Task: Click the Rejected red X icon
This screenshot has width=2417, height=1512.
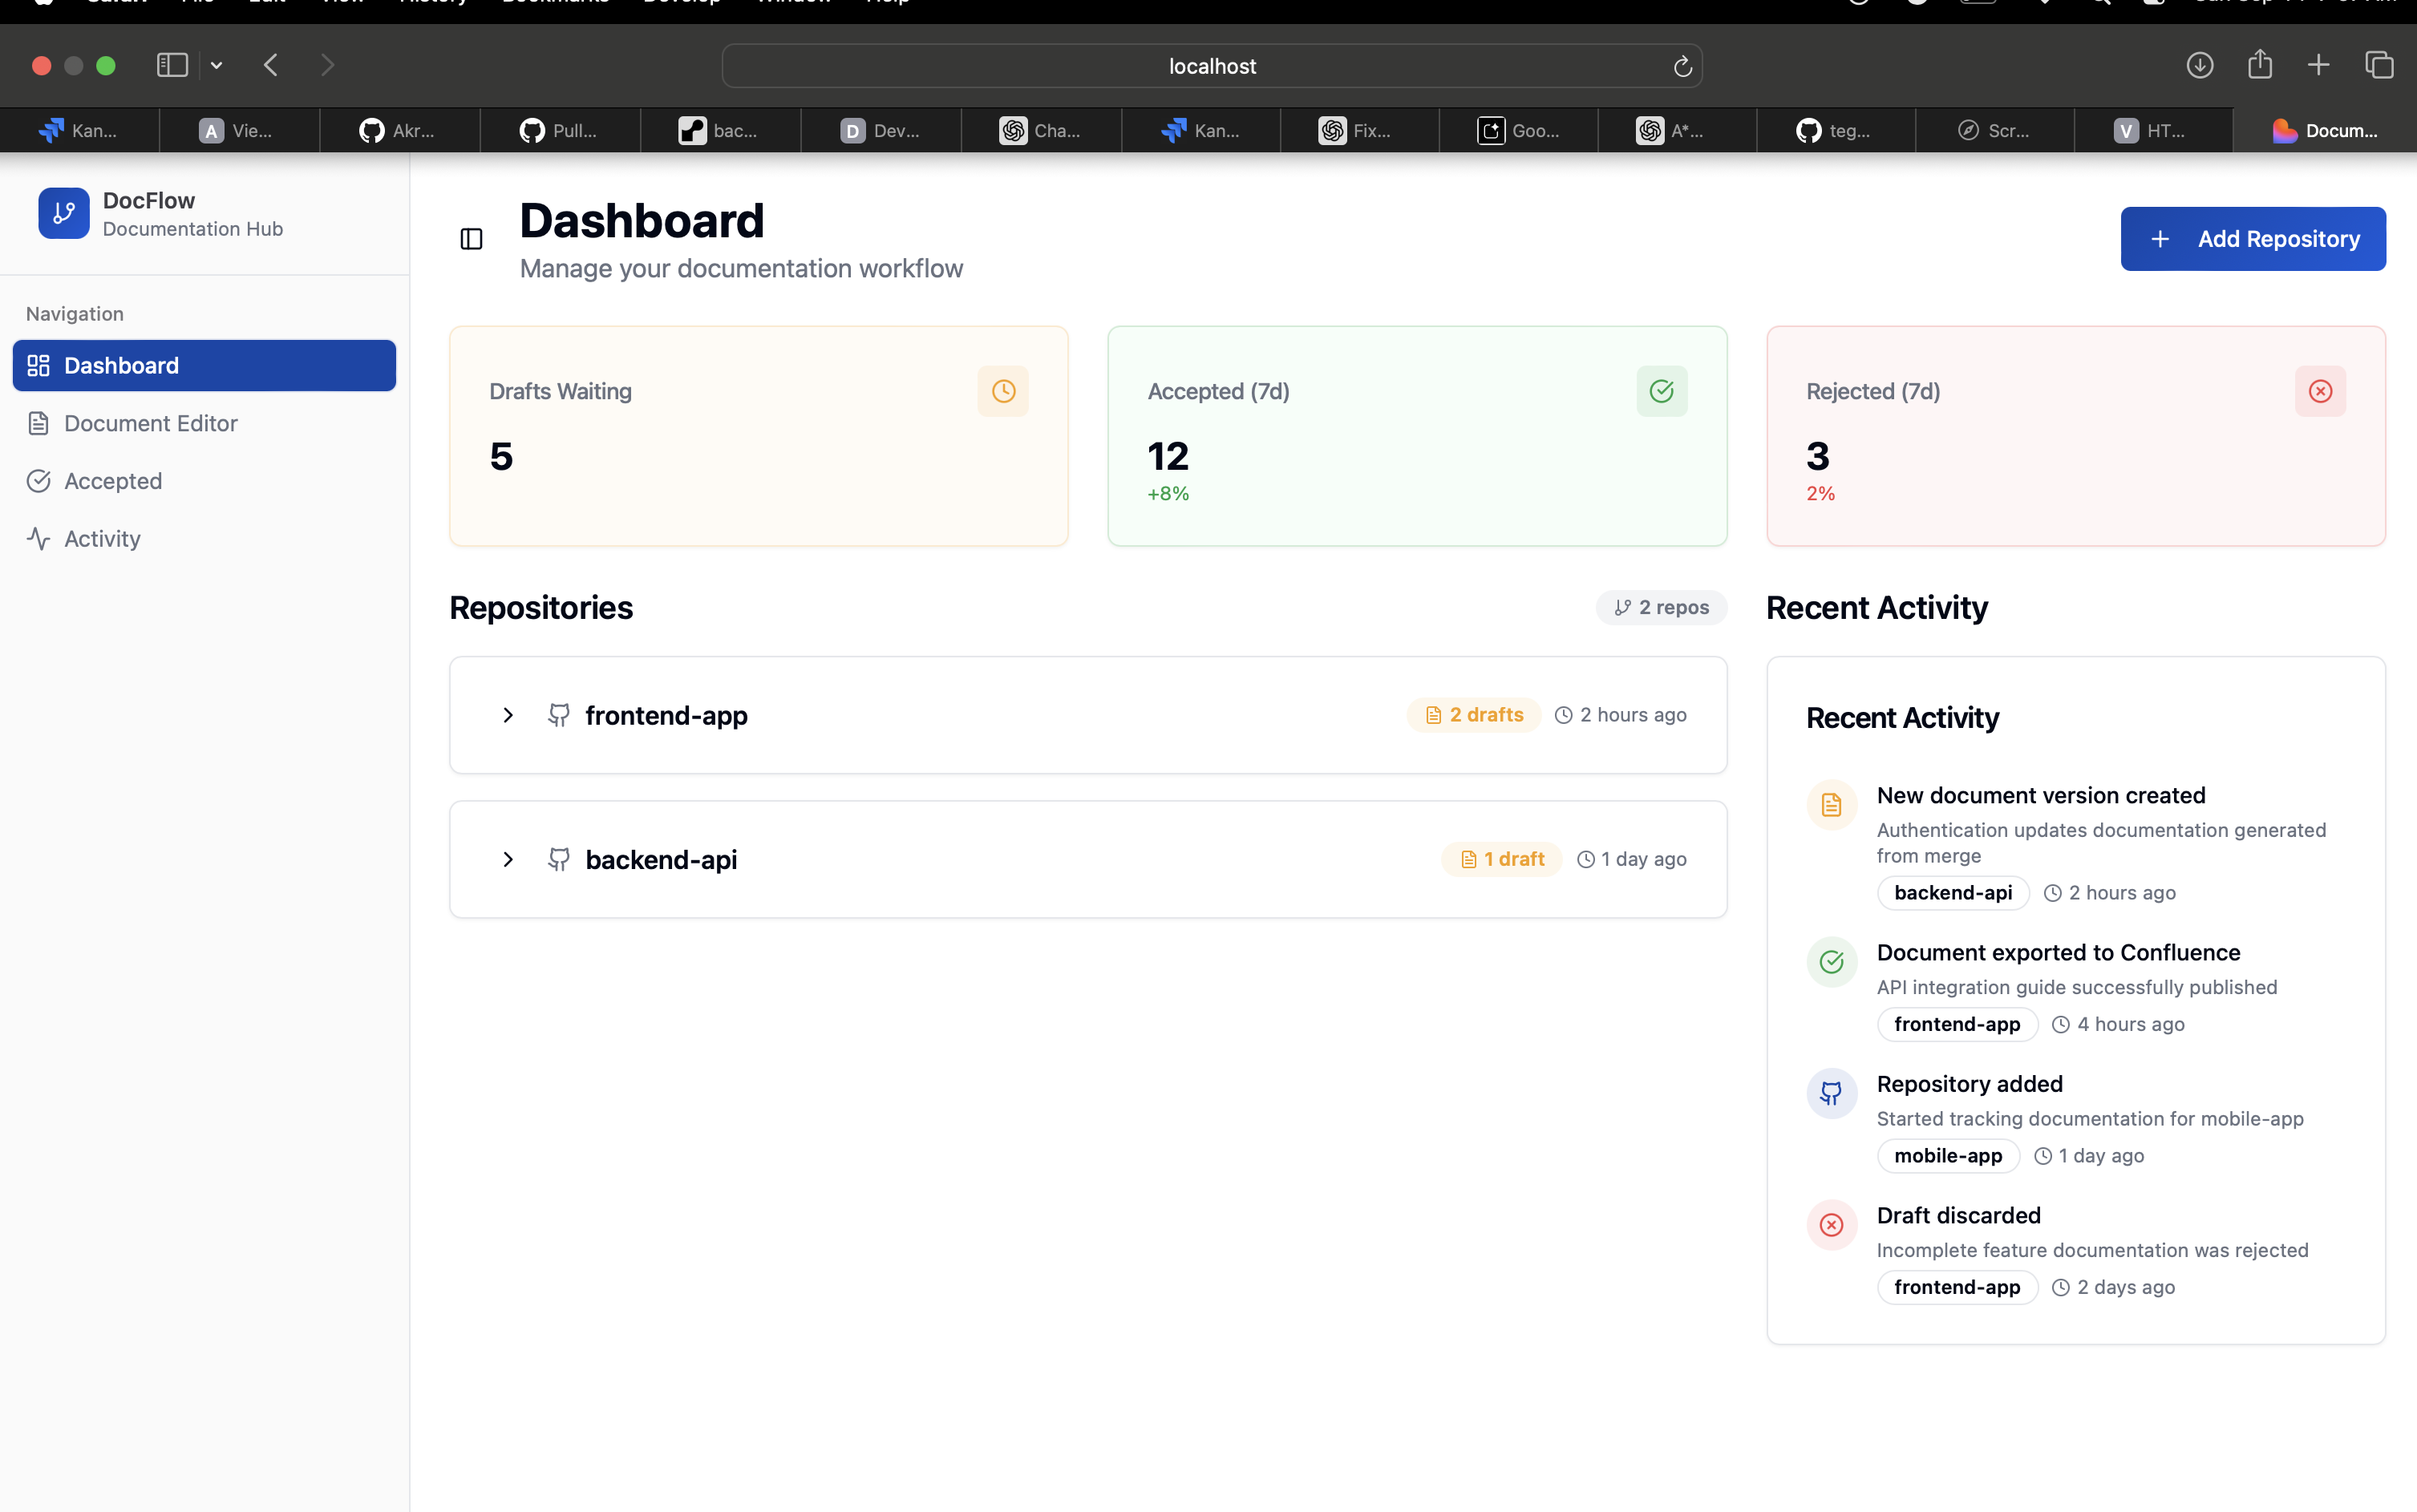Action: [2320, 391]
